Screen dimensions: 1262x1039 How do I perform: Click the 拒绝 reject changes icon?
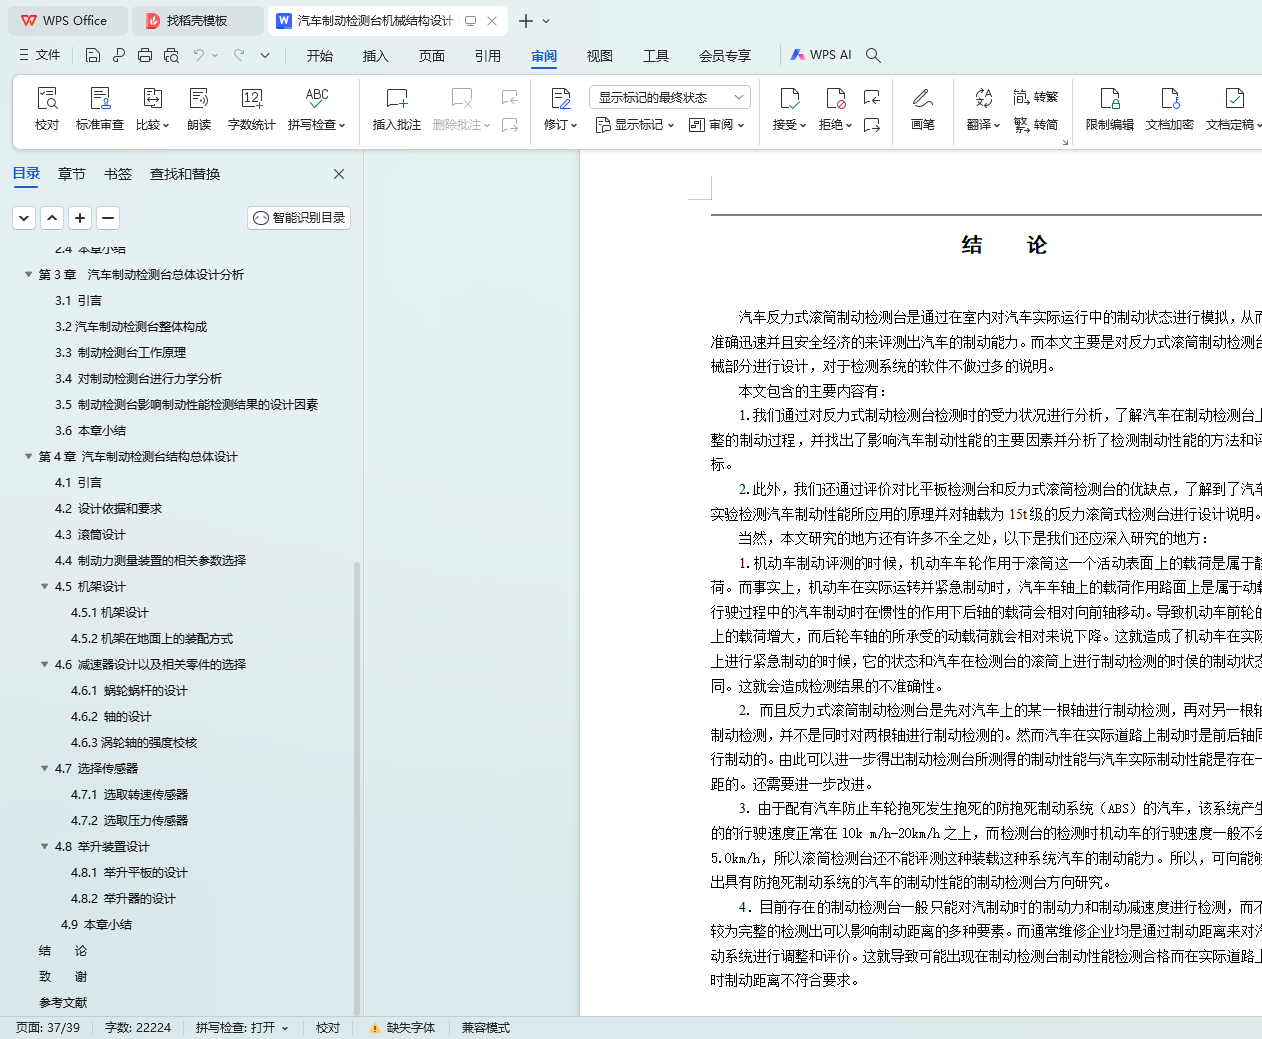coord(835,98)
